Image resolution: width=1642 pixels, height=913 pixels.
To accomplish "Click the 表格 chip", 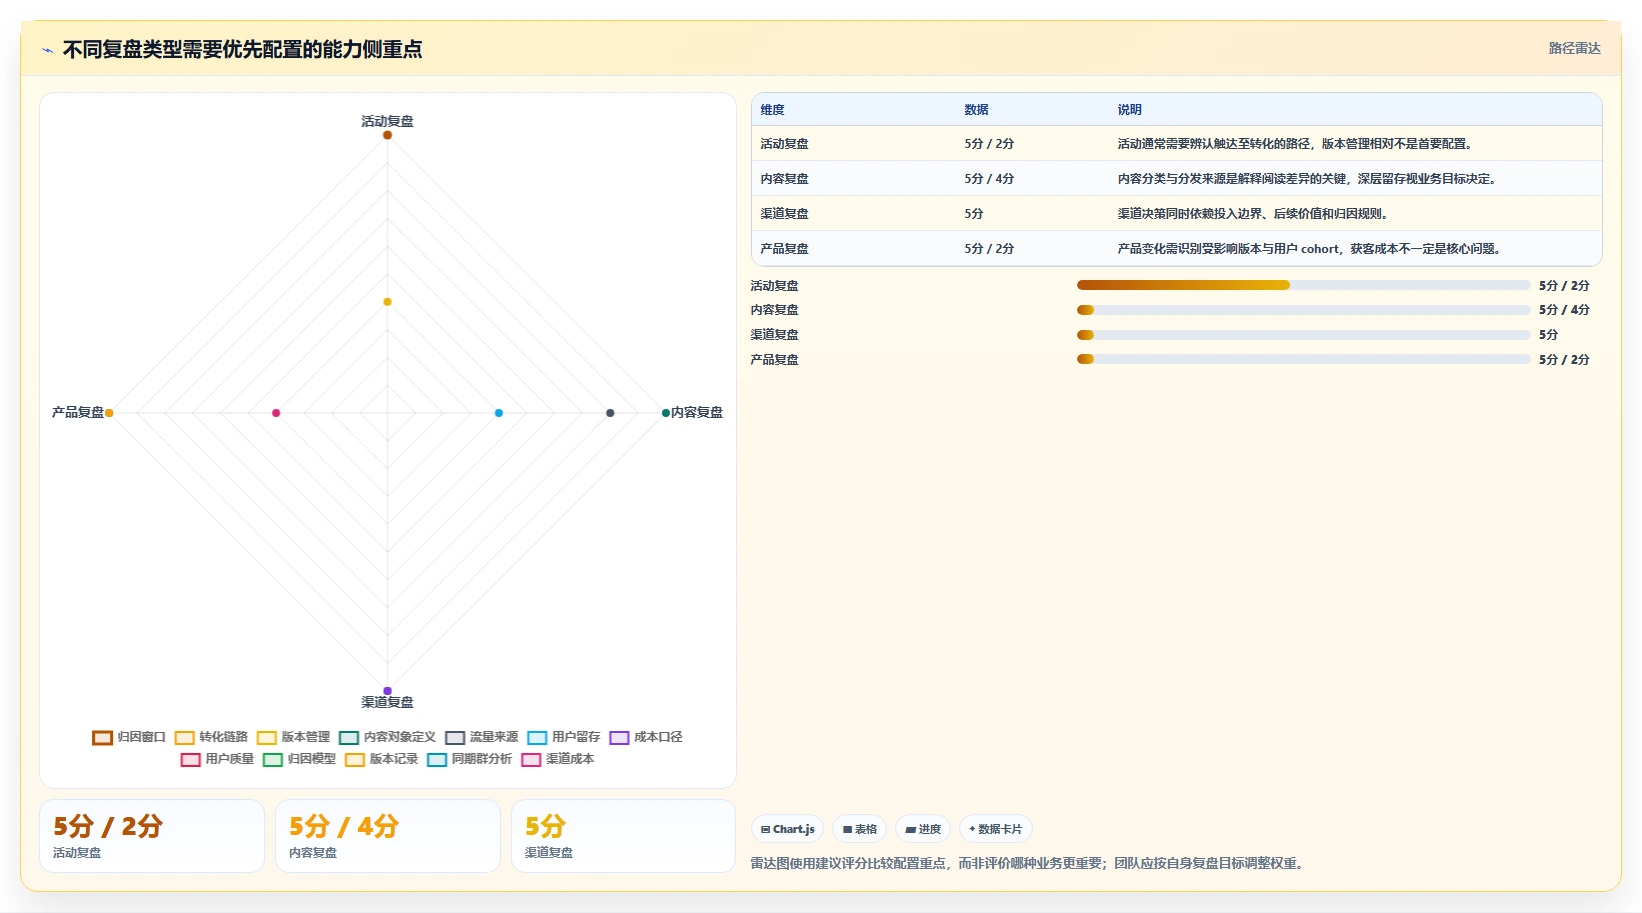I will (859, 829).
